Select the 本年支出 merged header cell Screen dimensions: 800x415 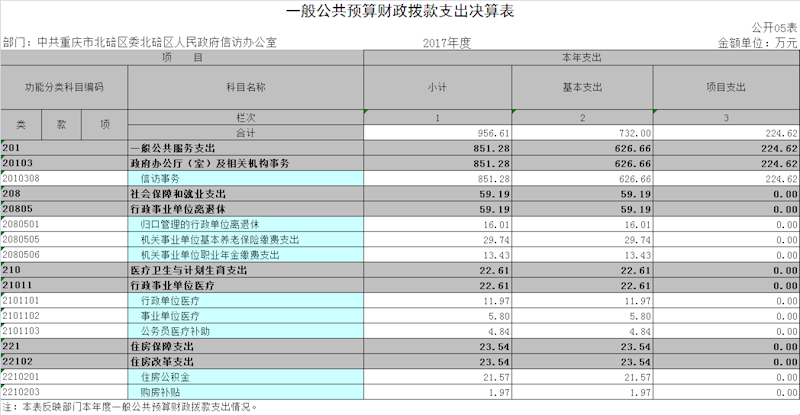(582, 59)
